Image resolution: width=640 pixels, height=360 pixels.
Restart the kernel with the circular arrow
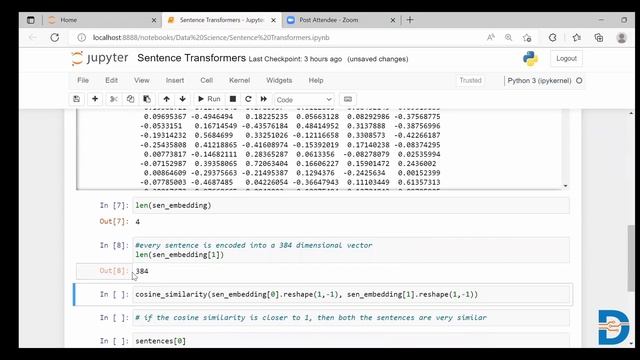[248, 99]
